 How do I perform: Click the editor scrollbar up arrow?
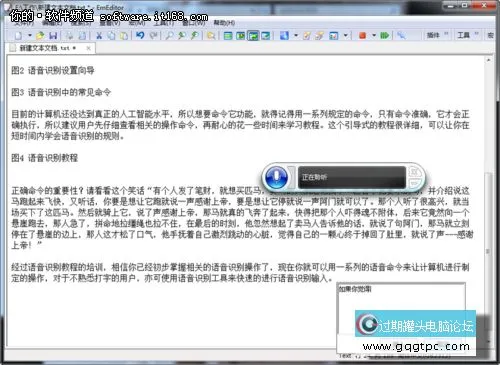click(x=488, y=60)
